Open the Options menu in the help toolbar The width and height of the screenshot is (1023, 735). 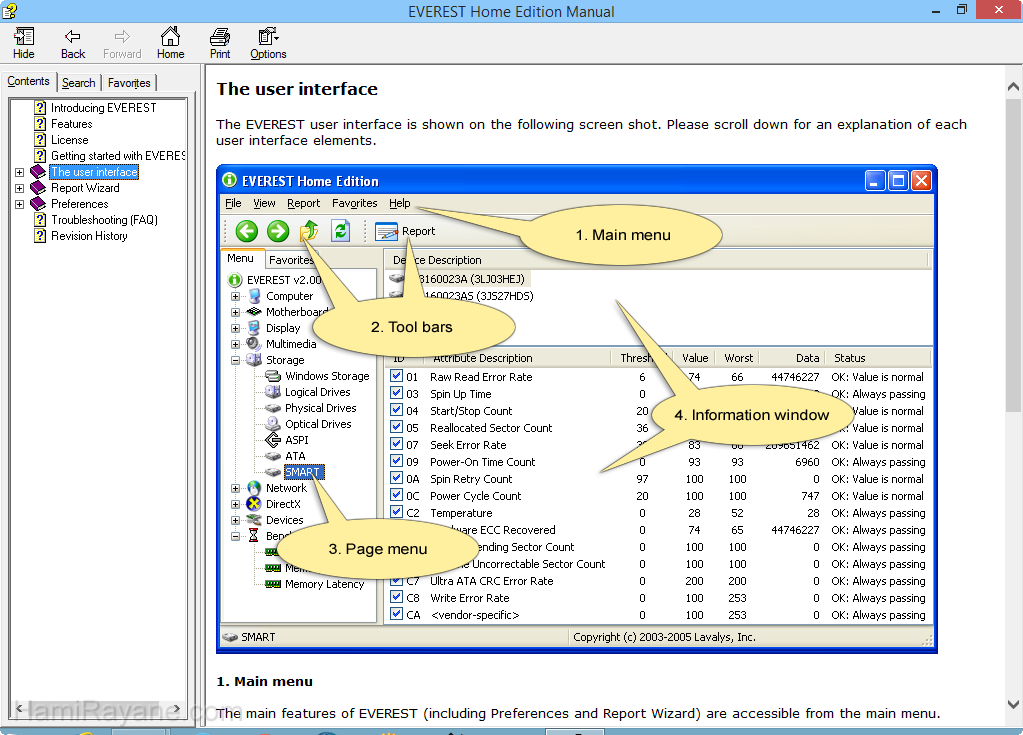pos(268,44)
